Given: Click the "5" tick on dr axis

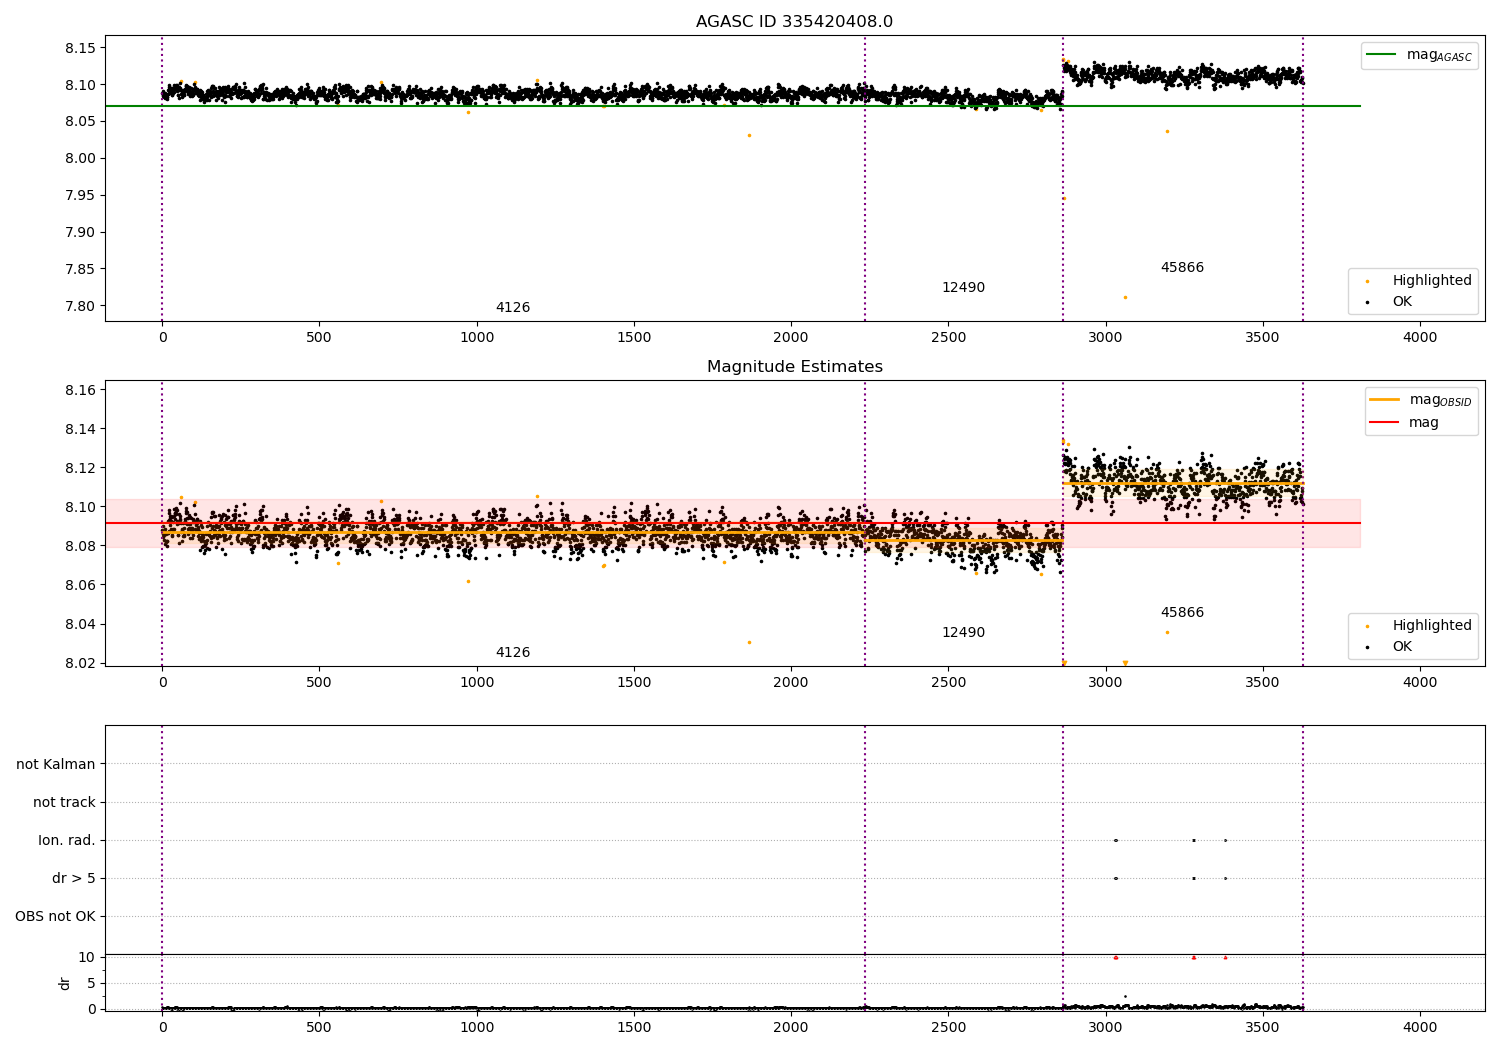Looking at the screenshot, I should pyautogui.click(x=92, y=984).
